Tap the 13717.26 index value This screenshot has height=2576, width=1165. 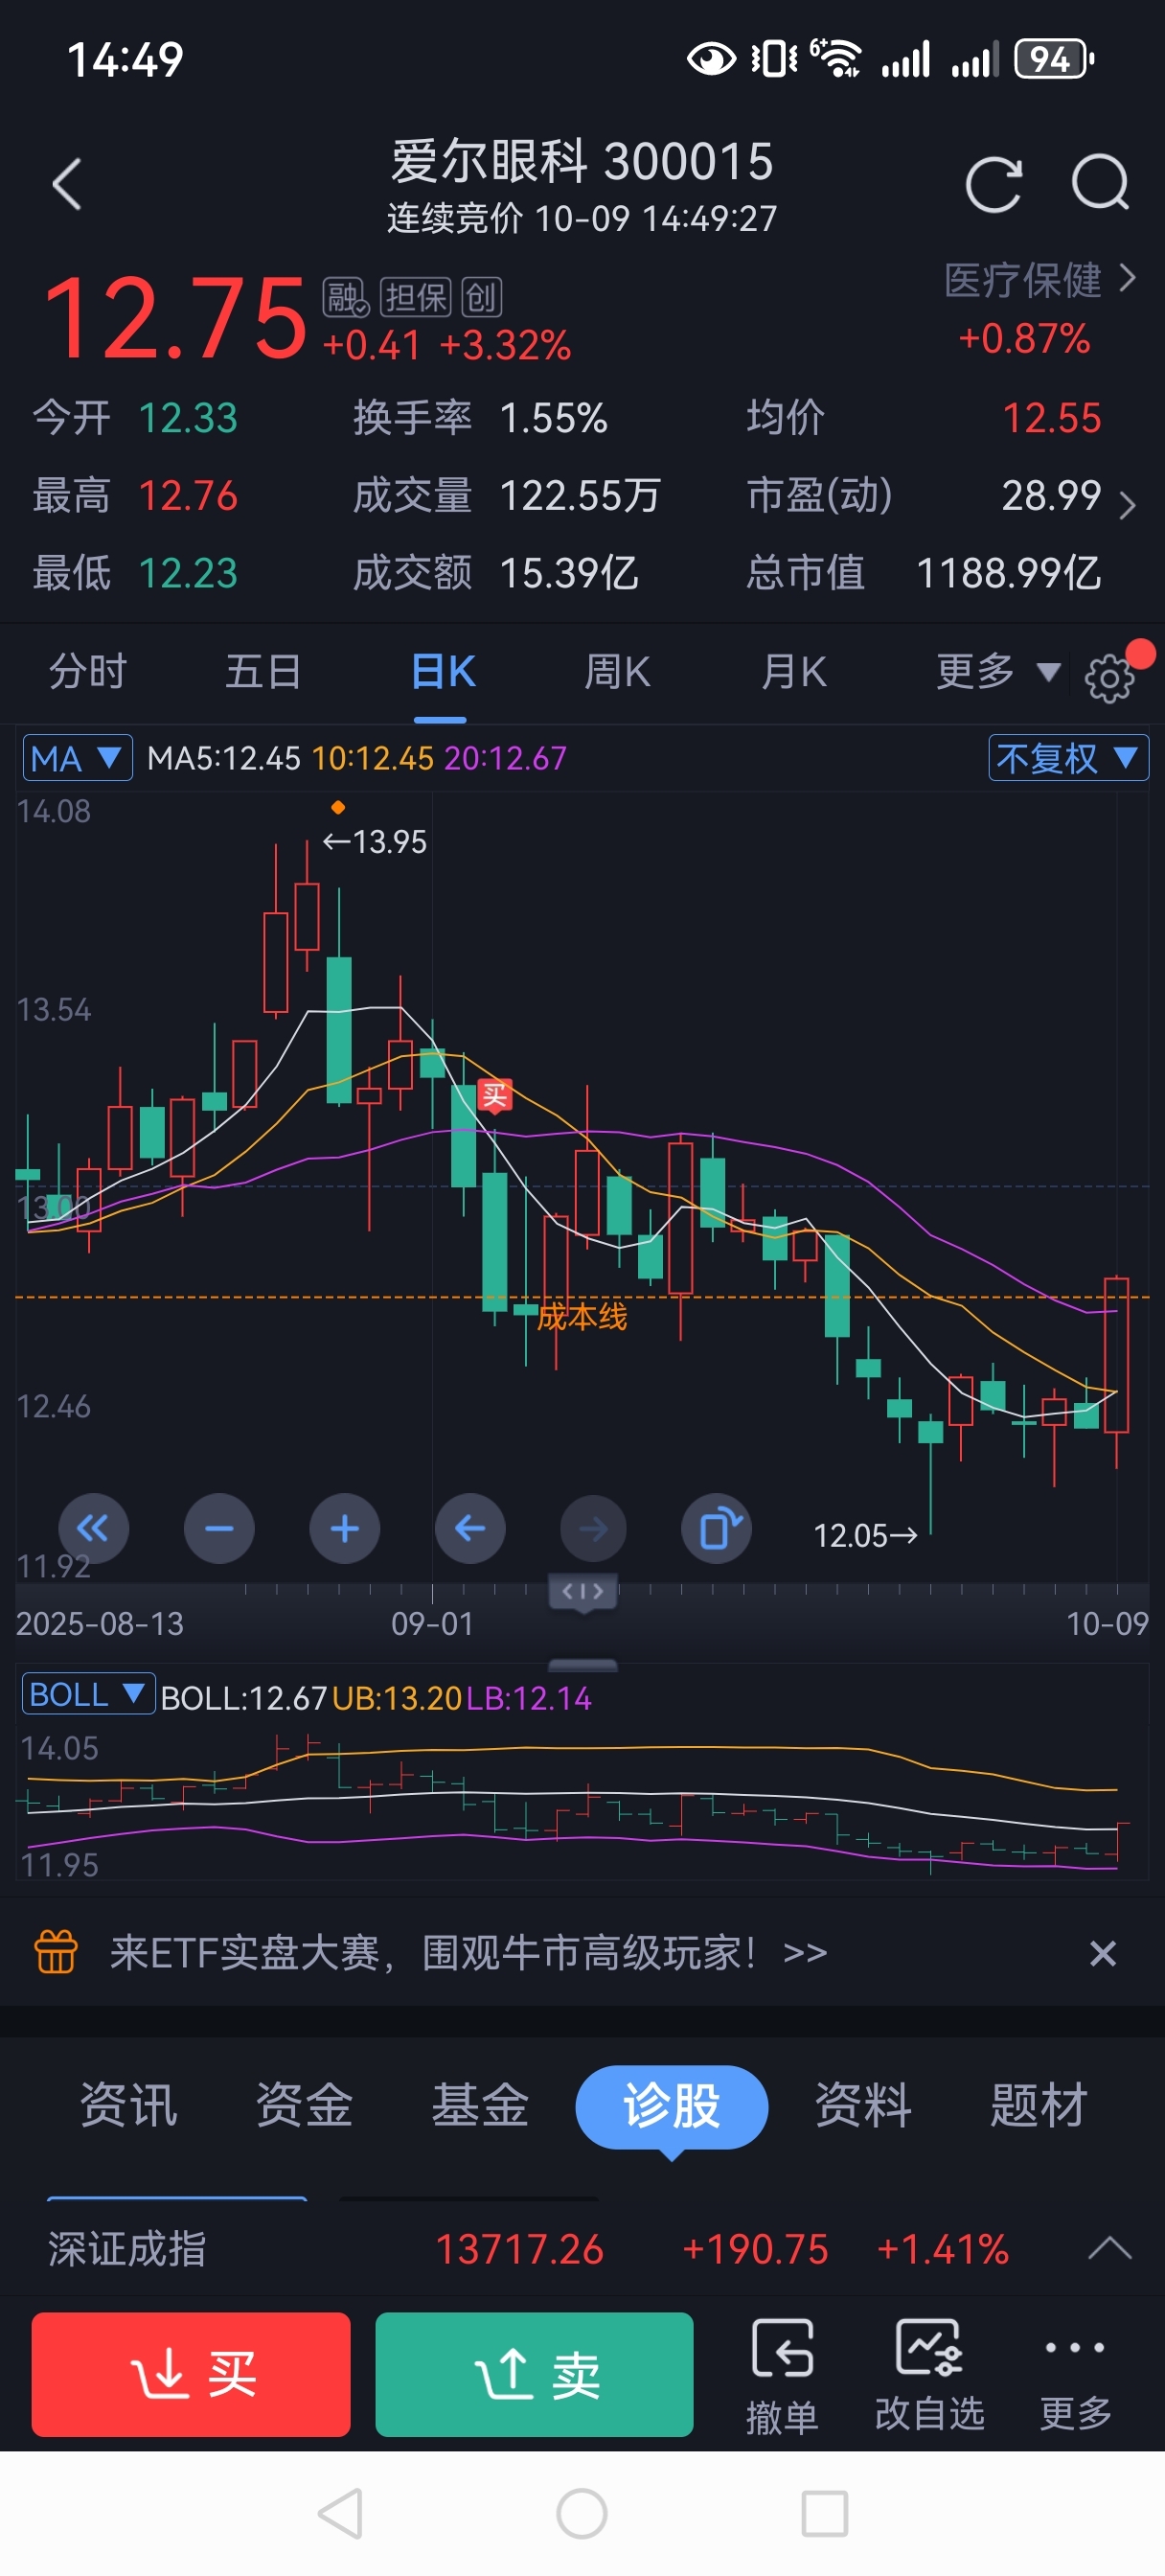point(519,2249)
